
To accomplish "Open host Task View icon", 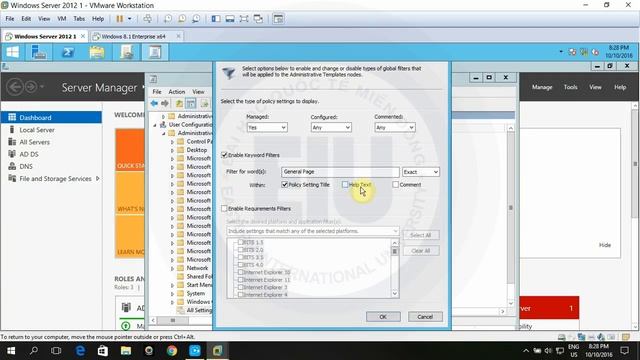I will 56,351.
